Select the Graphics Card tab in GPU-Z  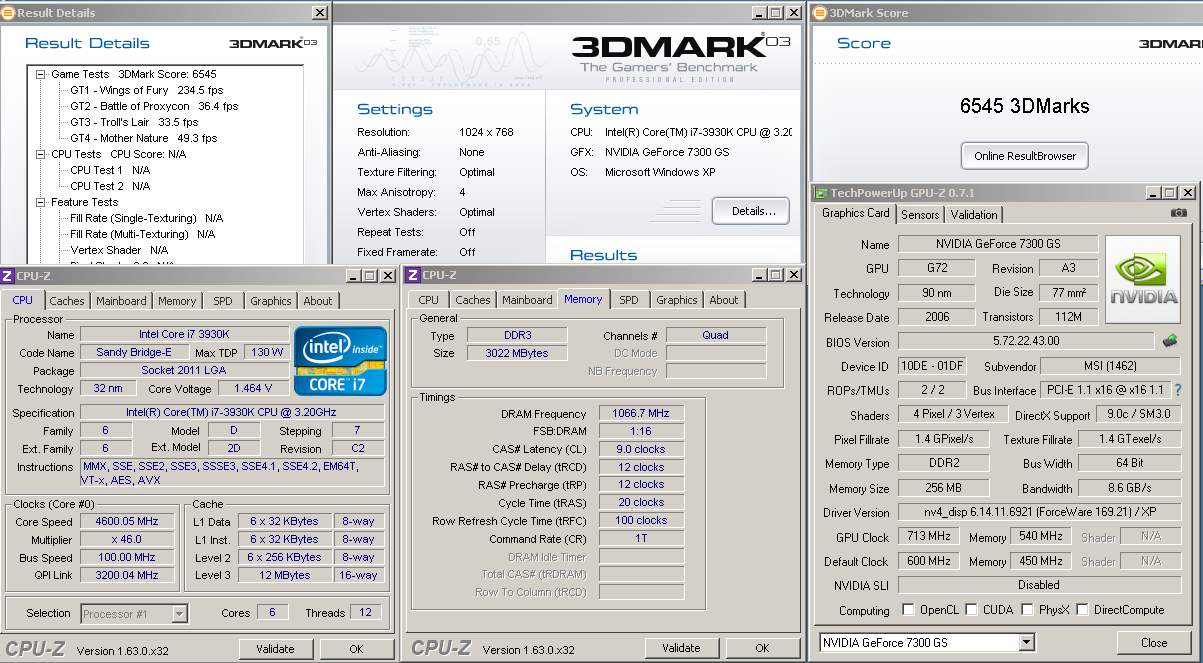click(x=856, y=212)
